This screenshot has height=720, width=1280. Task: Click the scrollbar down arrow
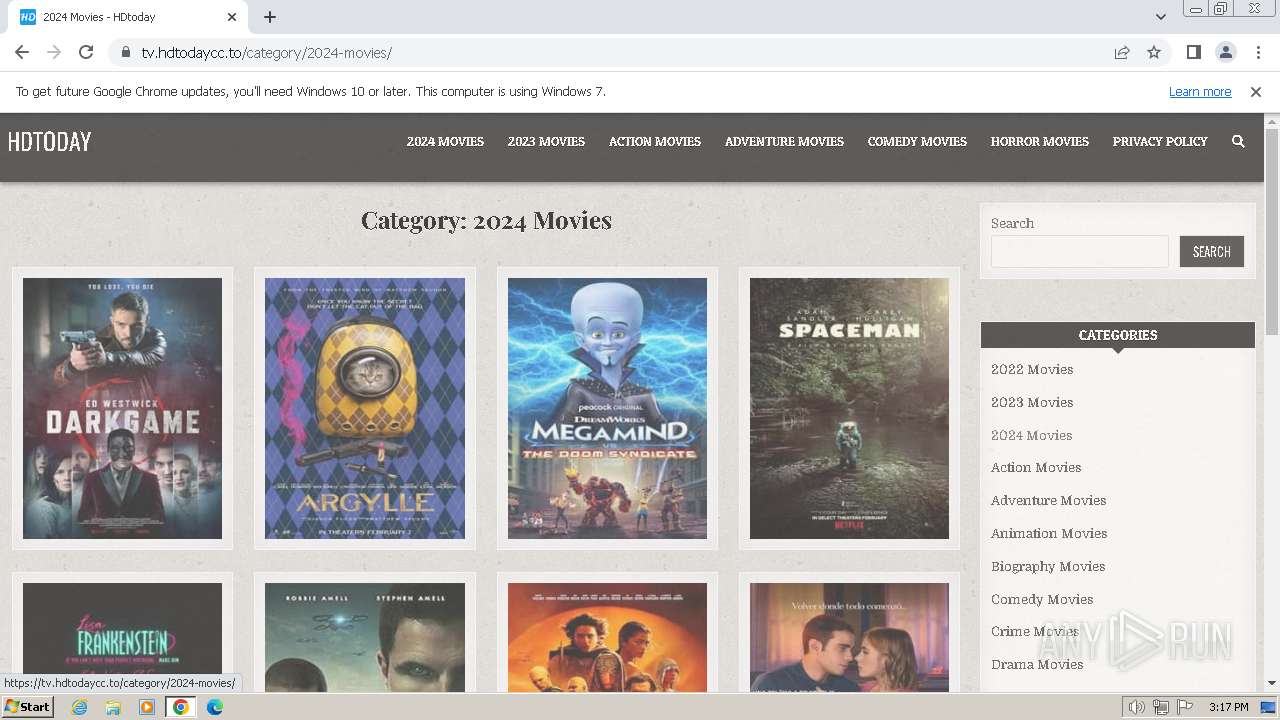point(1272,683)
